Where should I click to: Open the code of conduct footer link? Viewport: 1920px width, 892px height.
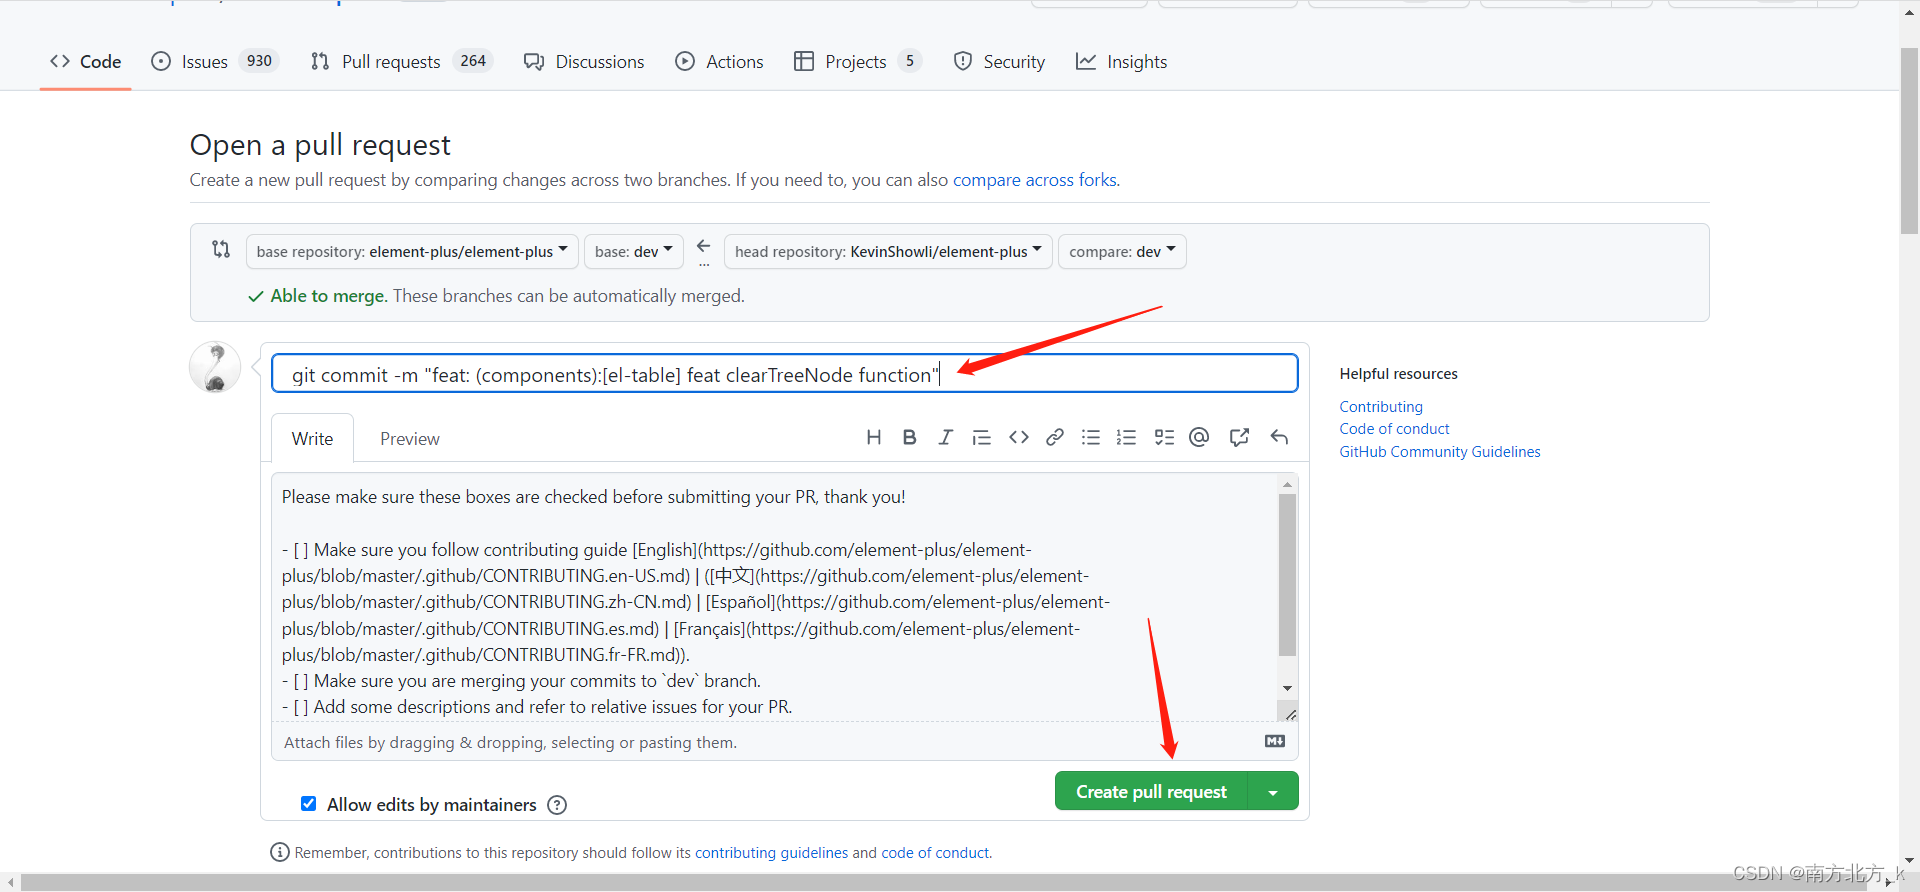point(935,852)
